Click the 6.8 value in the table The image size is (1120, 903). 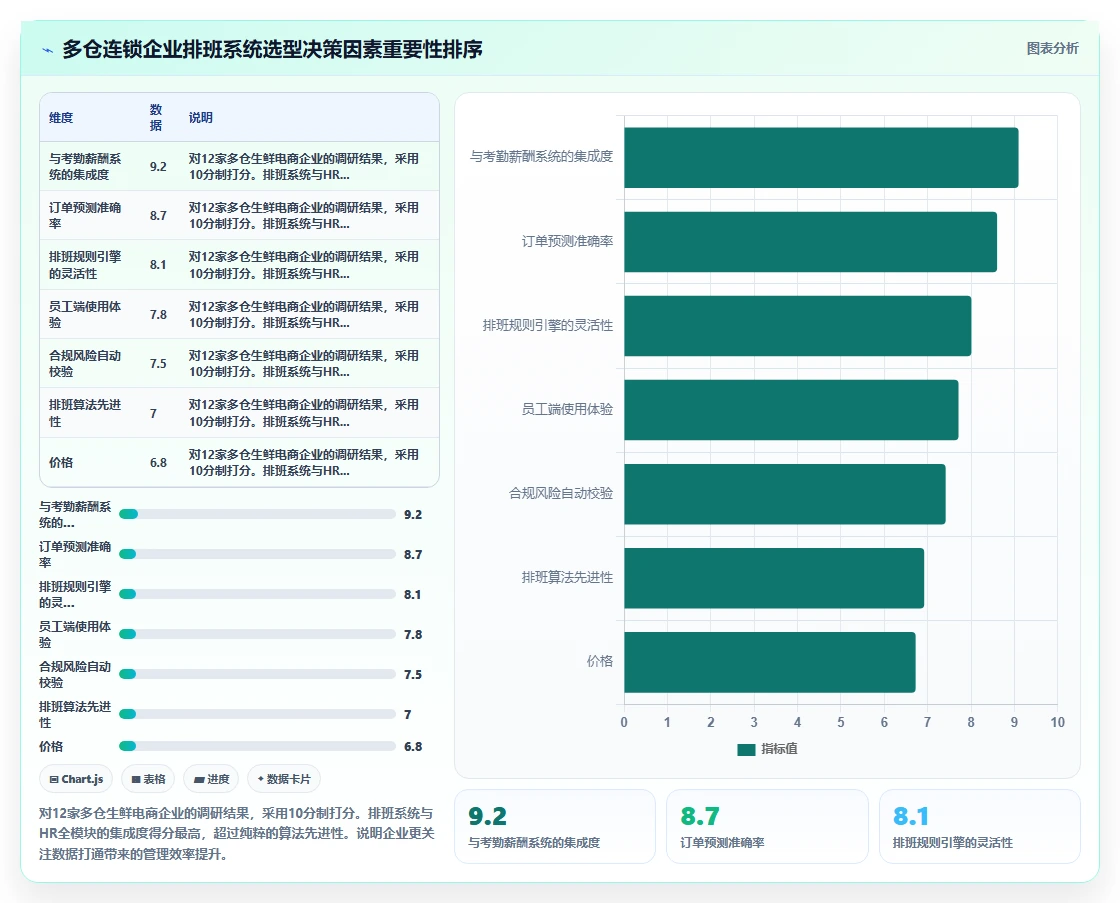[x=158, y=463]
